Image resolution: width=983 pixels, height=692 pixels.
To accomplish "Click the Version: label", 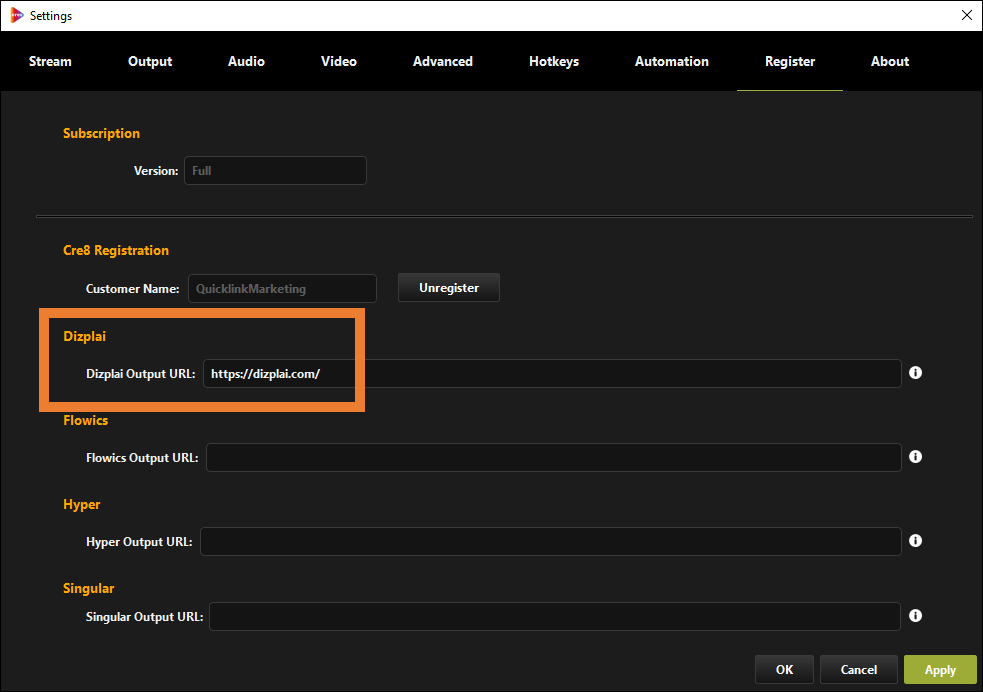I will [156, 171].
